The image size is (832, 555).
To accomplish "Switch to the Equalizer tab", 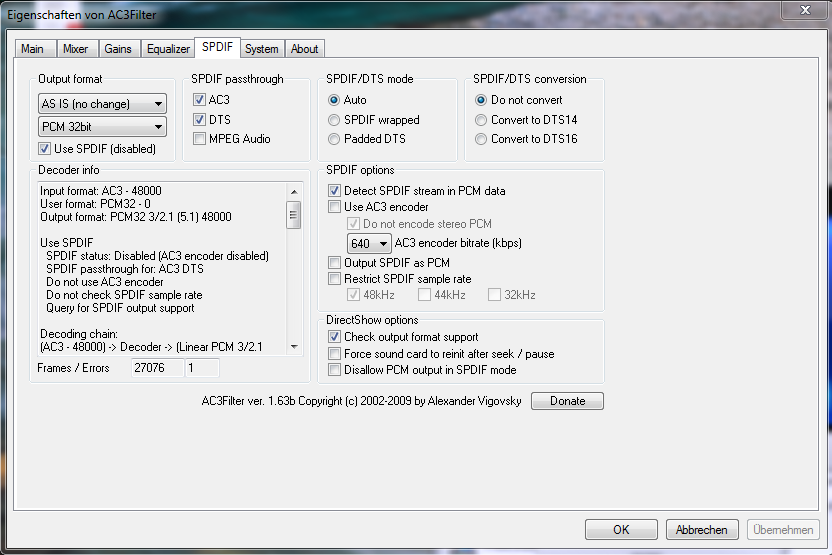I will click(168, 49).
